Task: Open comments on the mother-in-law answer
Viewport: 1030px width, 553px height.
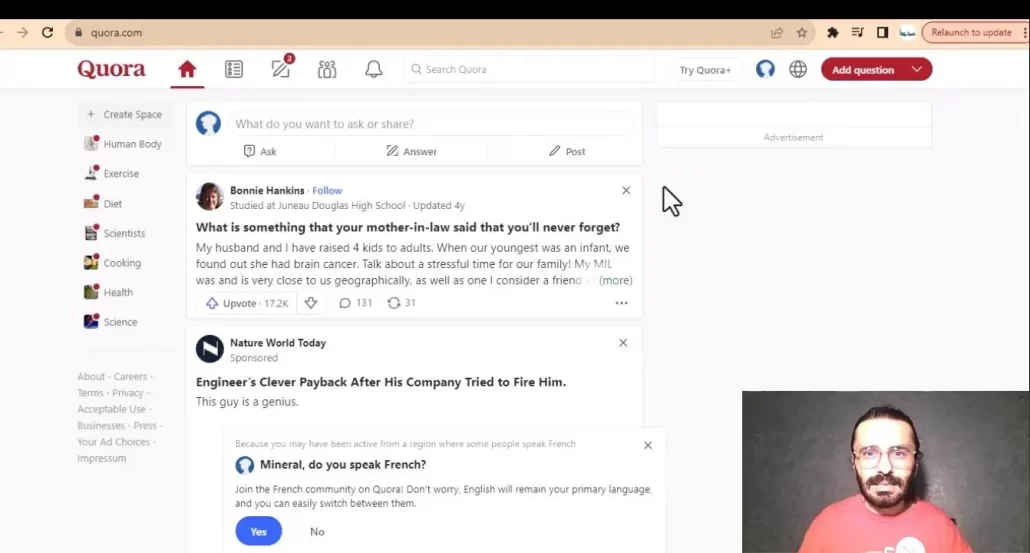Action: coord(355,303)
